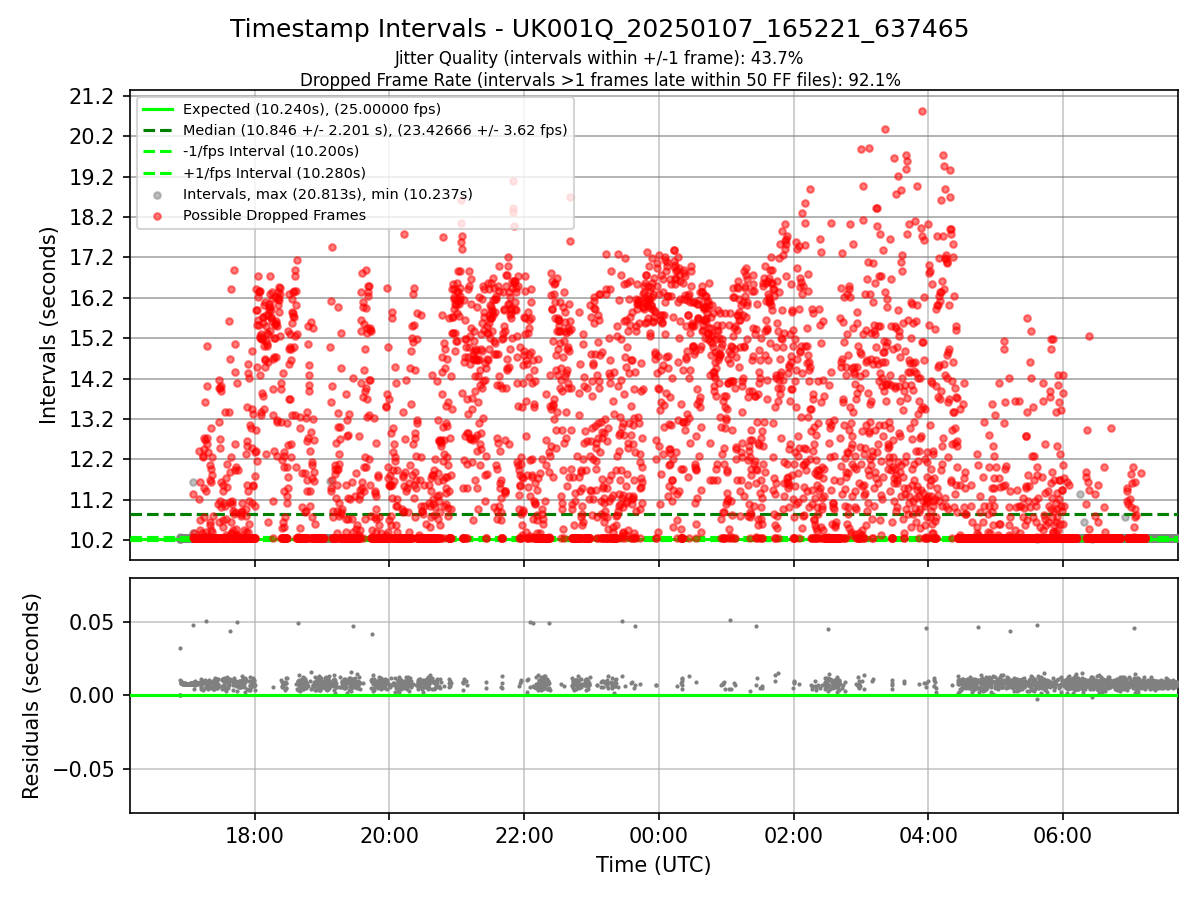
Task: Click the 'Residuals (seconds)' y-axis label
Action: click(x=32, y=696)
